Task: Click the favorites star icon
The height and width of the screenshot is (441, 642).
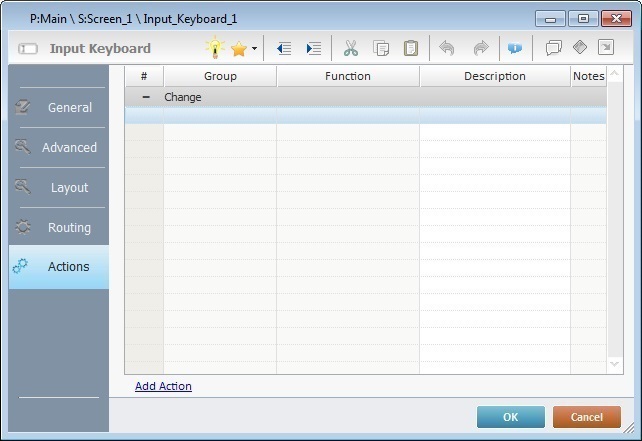Action: click(239, 48)
